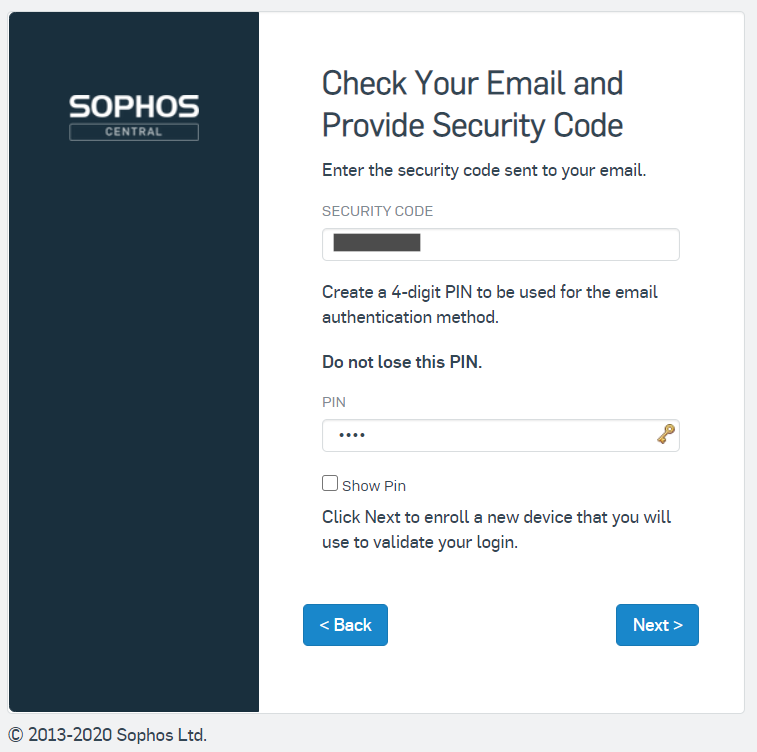Enable the Show Pin checkbox

330,483
